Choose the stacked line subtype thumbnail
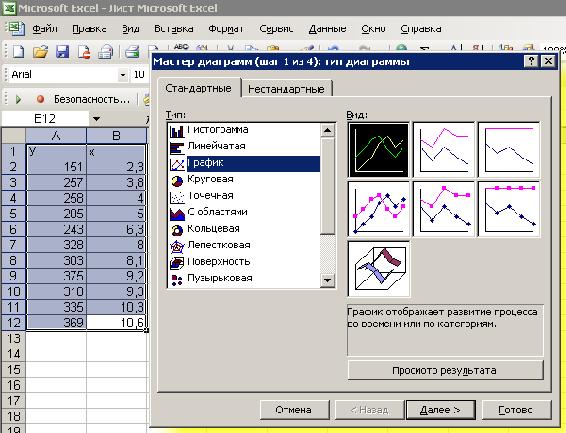Screen dimensions: 566x433 click(444, 150)
